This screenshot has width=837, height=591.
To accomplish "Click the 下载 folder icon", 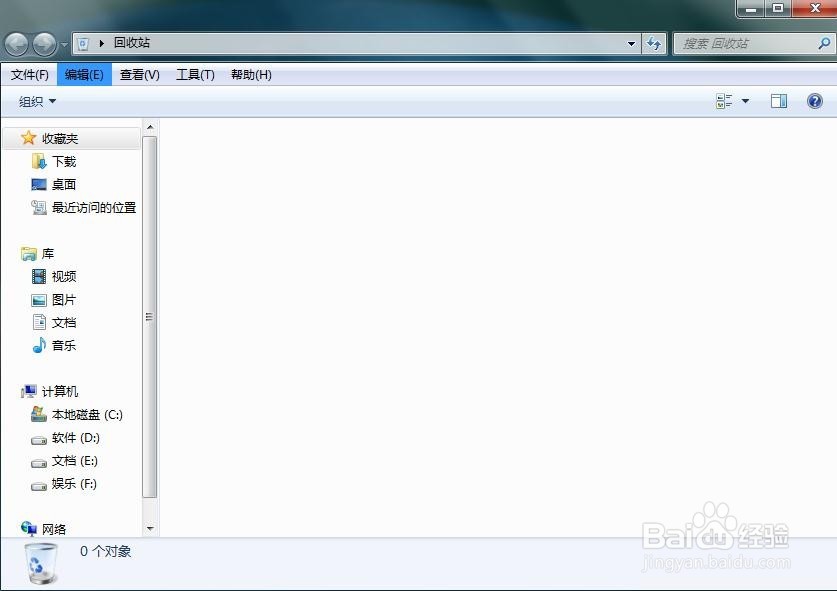I will [x=39, y=161].
